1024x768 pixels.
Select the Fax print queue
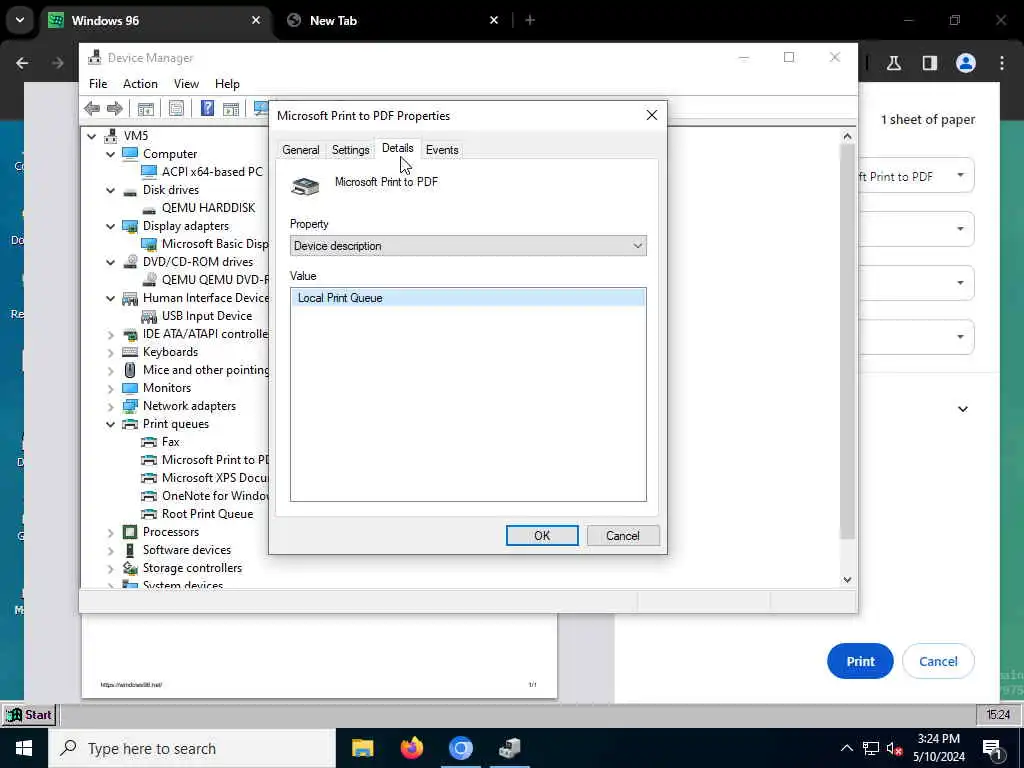[170, 442]
